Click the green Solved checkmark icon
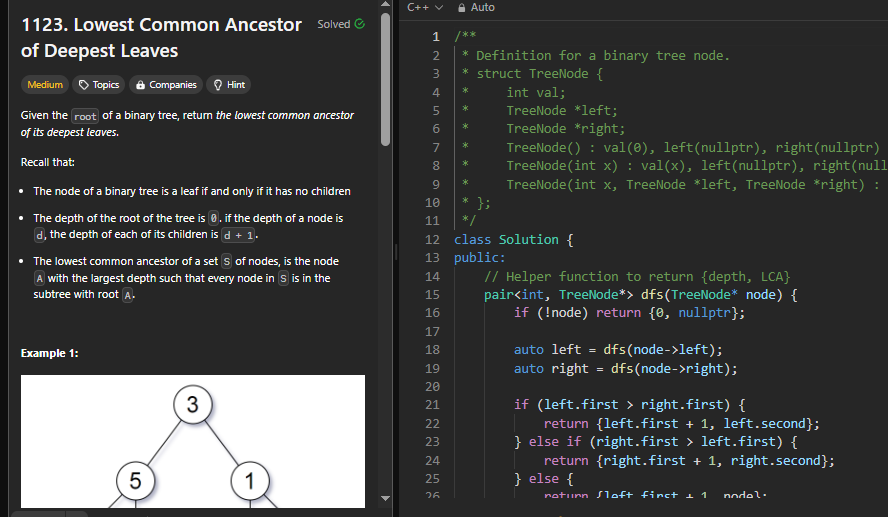The image size is (888, 517). point(360,24)
